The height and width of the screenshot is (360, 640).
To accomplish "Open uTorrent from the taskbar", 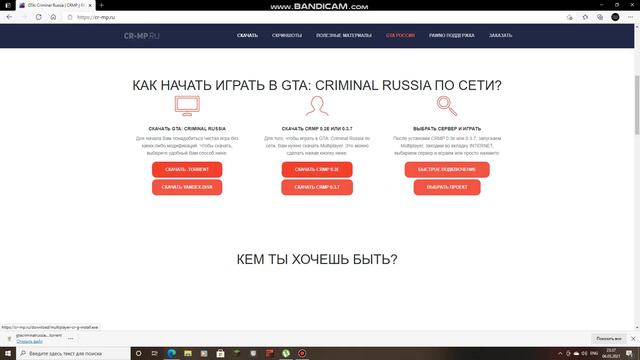I will 286,353.
